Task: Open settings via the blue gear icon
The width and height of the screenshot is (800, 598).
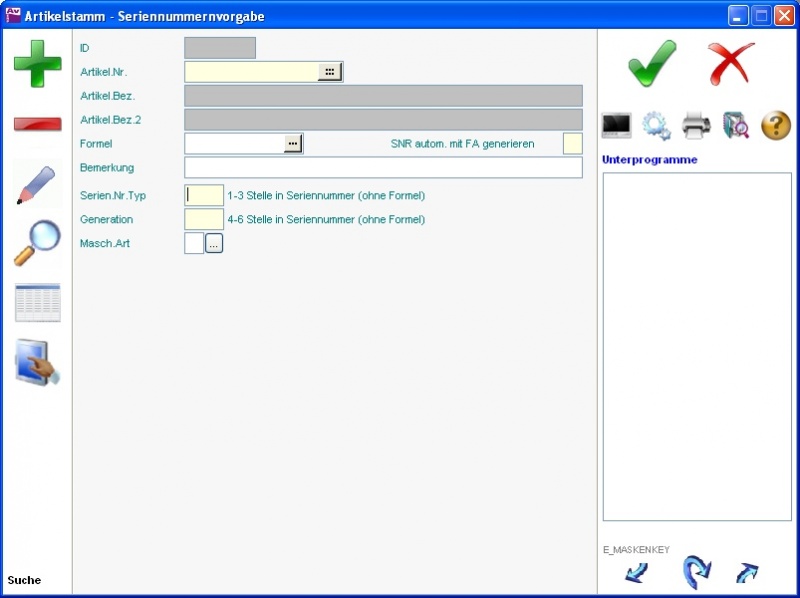Action: click(656, 126)
